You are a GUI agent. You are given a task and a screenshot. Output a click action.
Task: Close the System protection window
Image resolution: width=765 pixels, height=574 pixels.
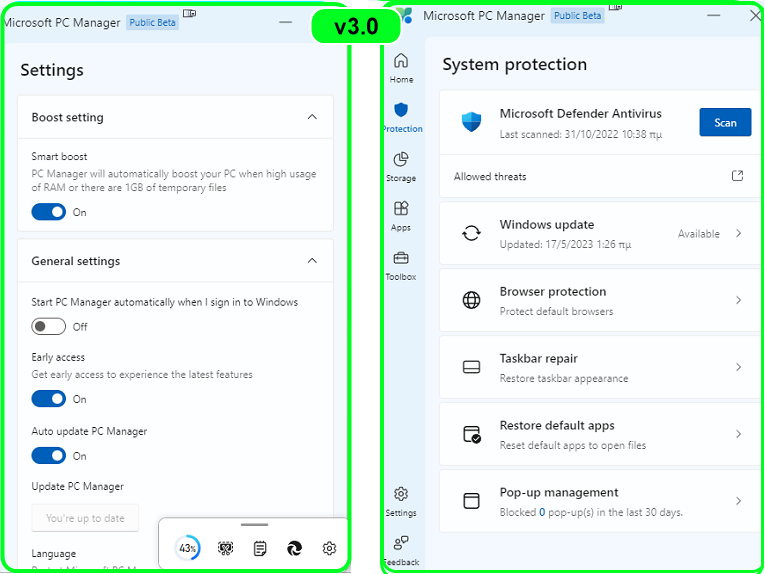pos(755,16)
